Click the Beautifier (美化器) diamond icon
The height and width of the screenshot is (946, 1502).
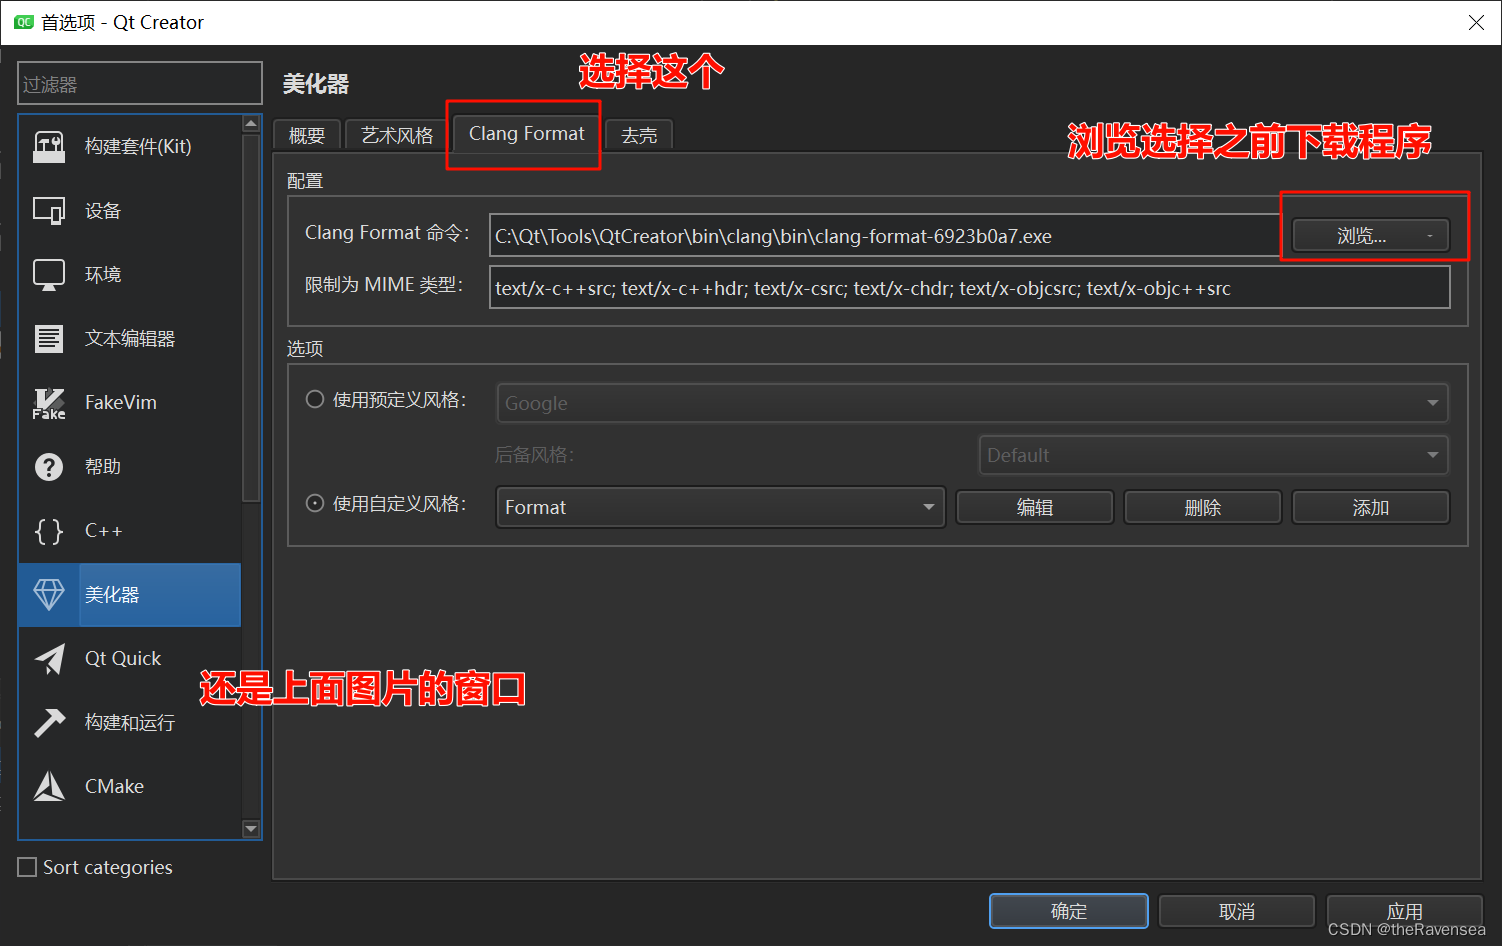click(49, 595)
